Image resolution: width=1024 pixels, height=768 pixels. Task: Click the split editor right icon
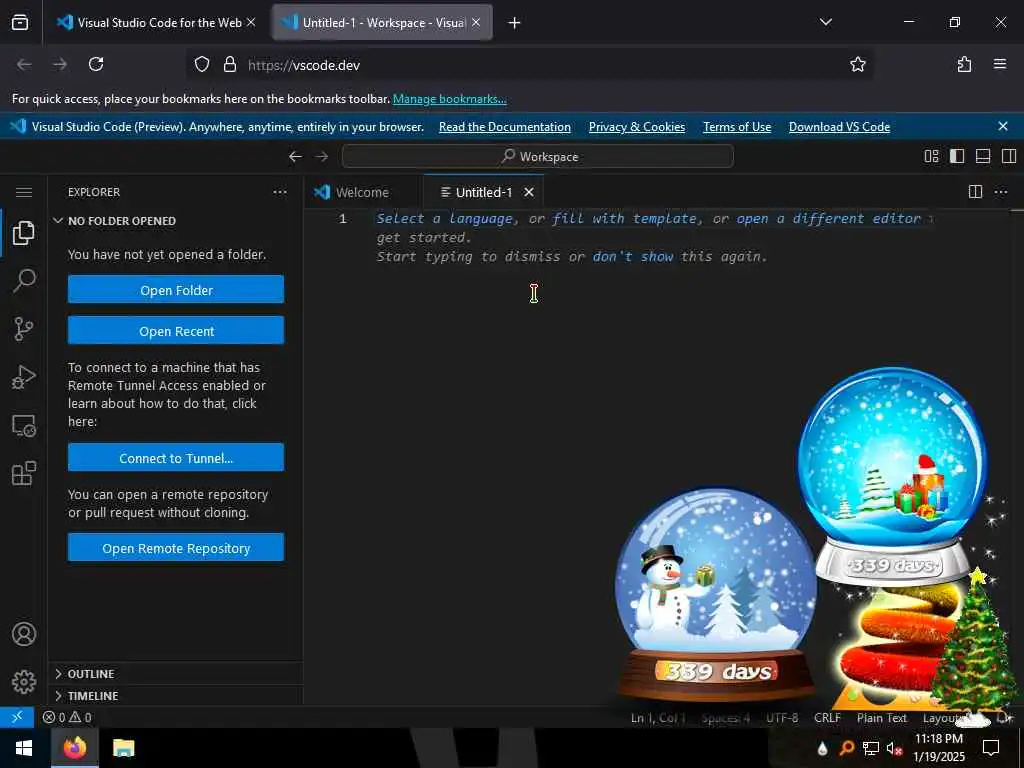pos(975,192)
